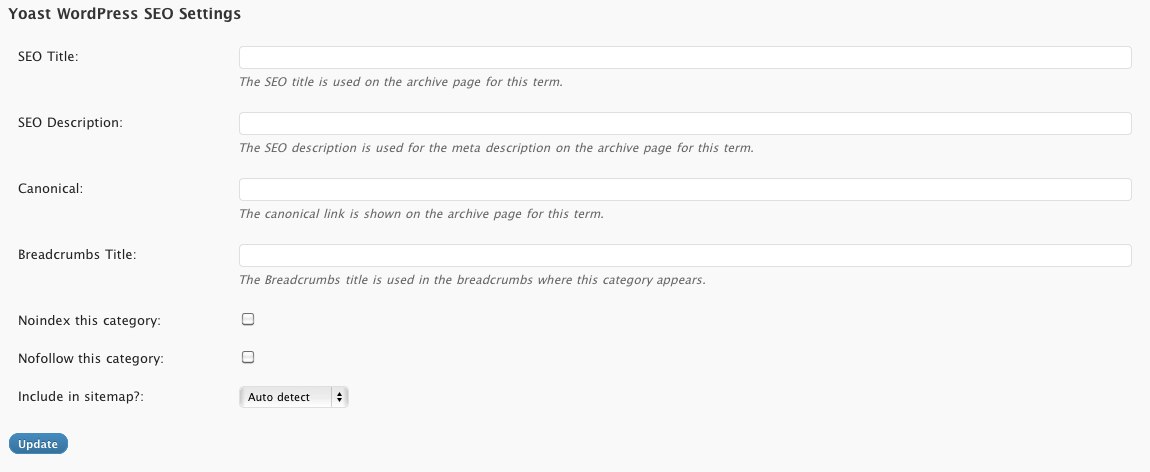
Task: Focus the SEO Description input box
Action: 685,124
